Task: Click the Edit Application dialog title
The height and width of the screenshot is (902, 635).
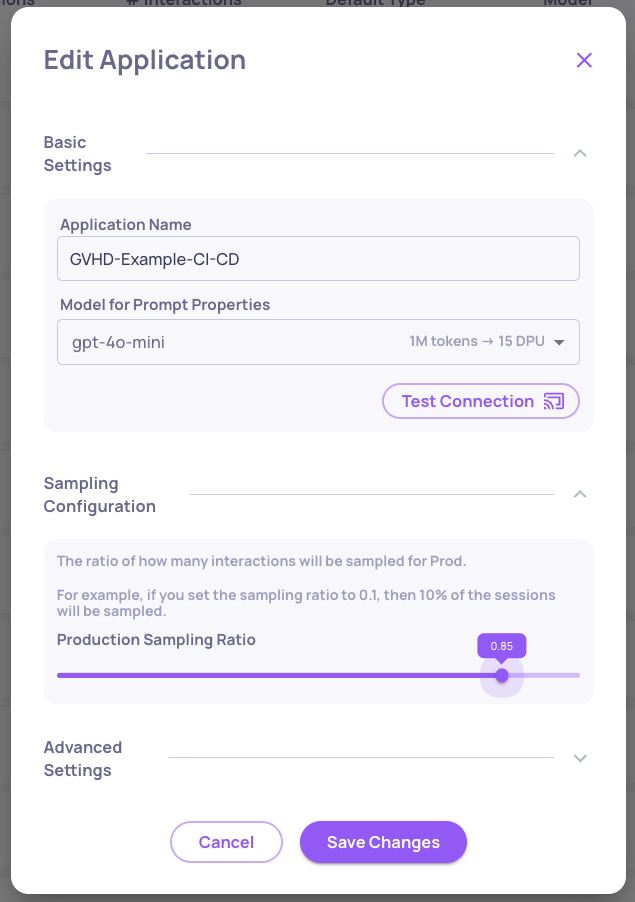Action: coord(144,60)
